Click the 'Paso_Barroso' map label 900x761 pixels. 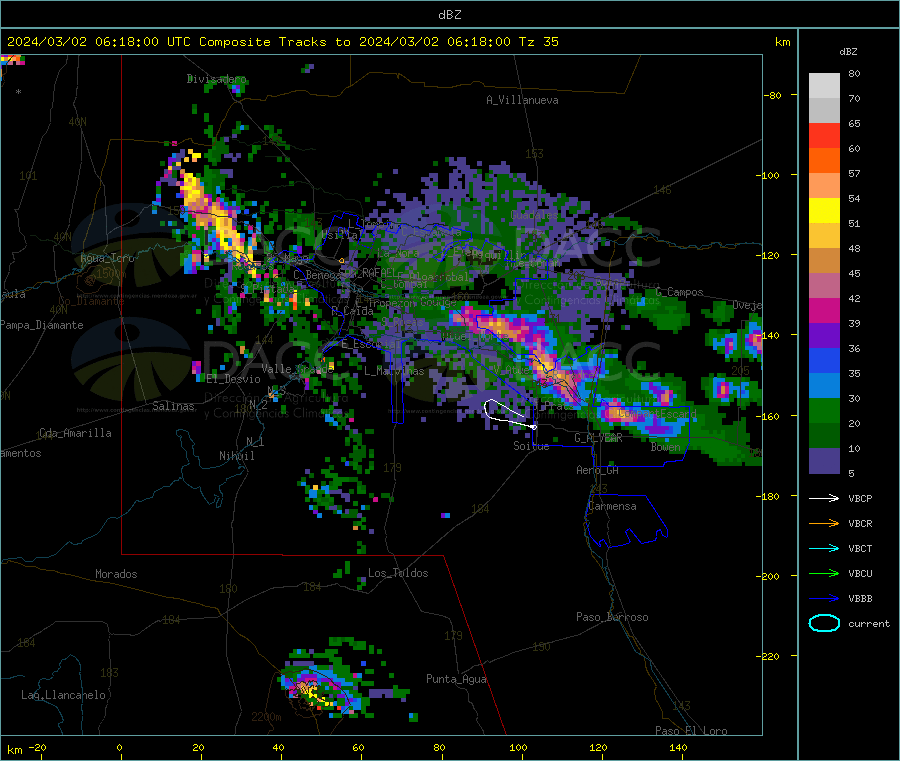612,617
